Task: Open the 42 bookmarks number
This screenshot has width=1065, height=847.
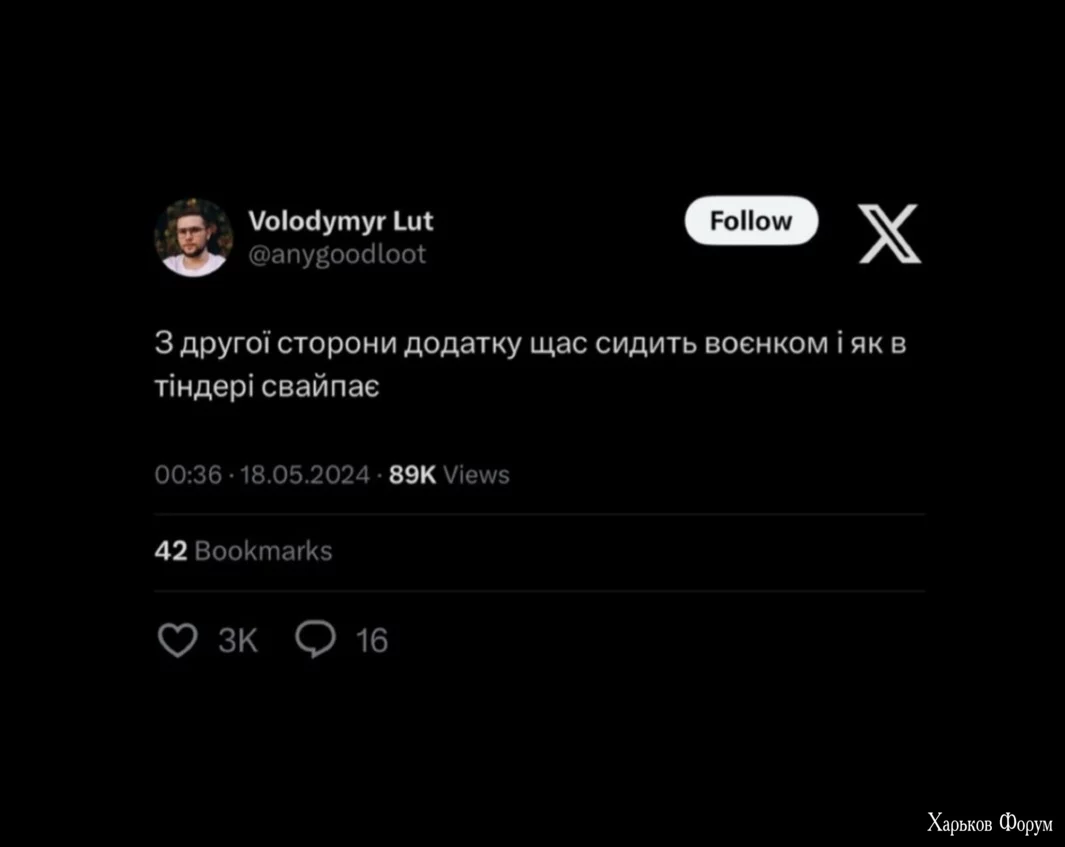Action: 170,551
